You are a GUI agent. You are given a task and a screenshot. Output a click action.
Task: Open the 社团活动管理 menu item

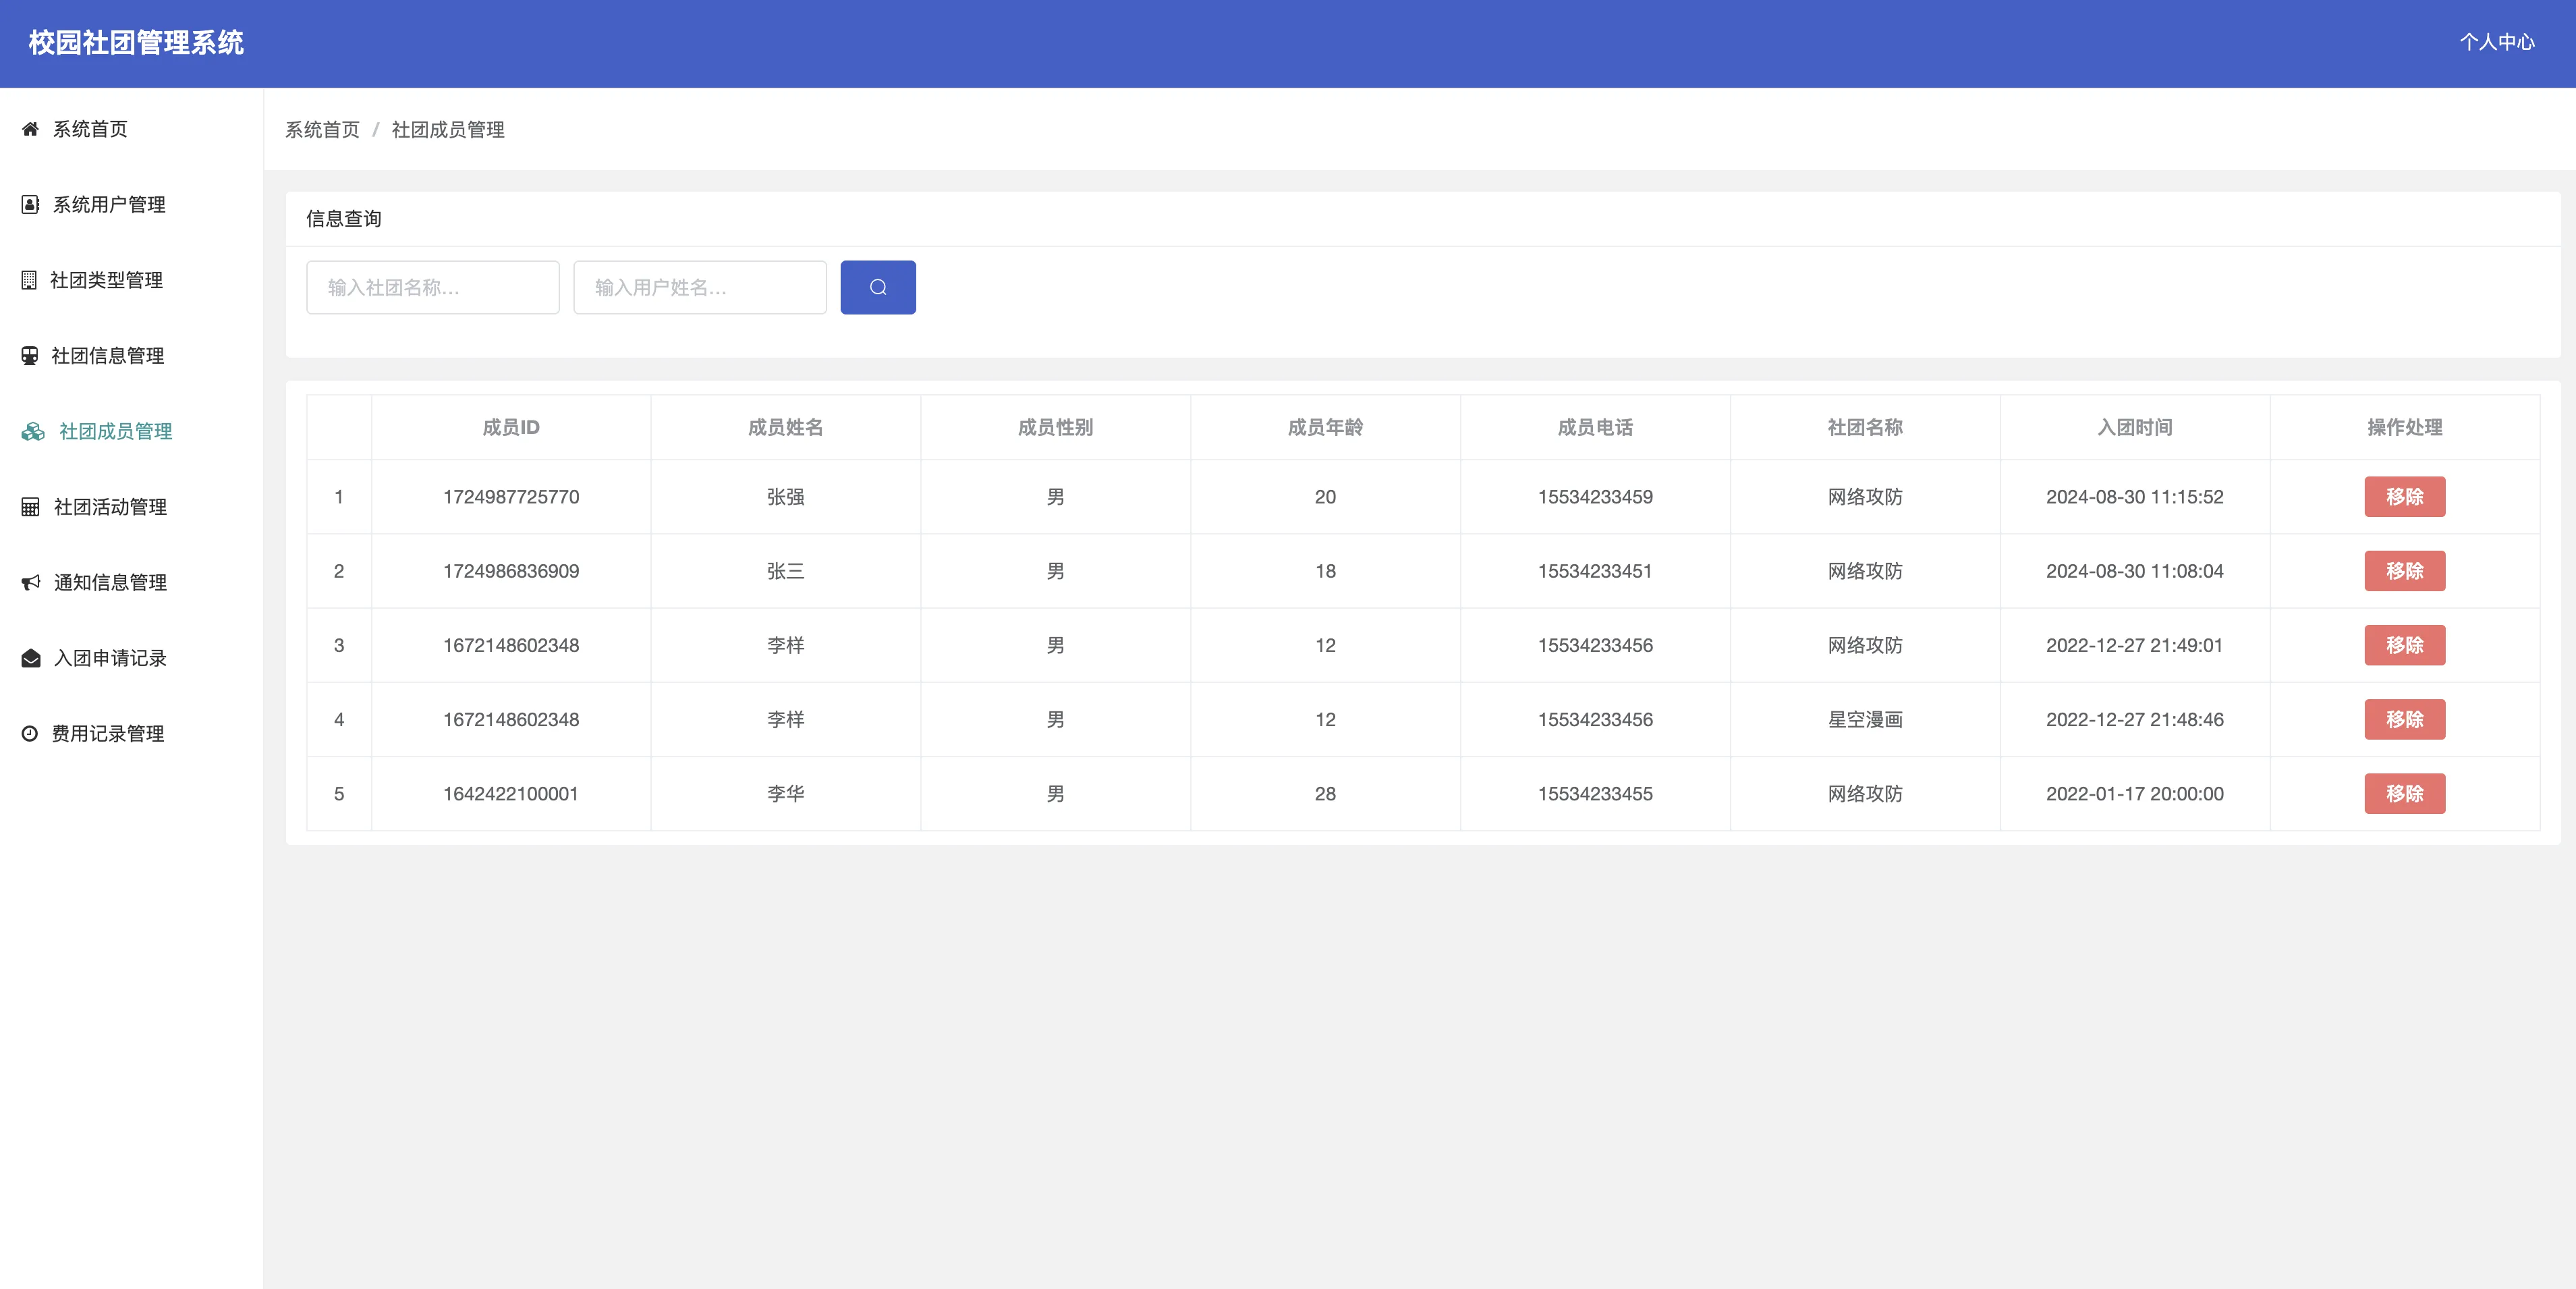pos(110,507)
